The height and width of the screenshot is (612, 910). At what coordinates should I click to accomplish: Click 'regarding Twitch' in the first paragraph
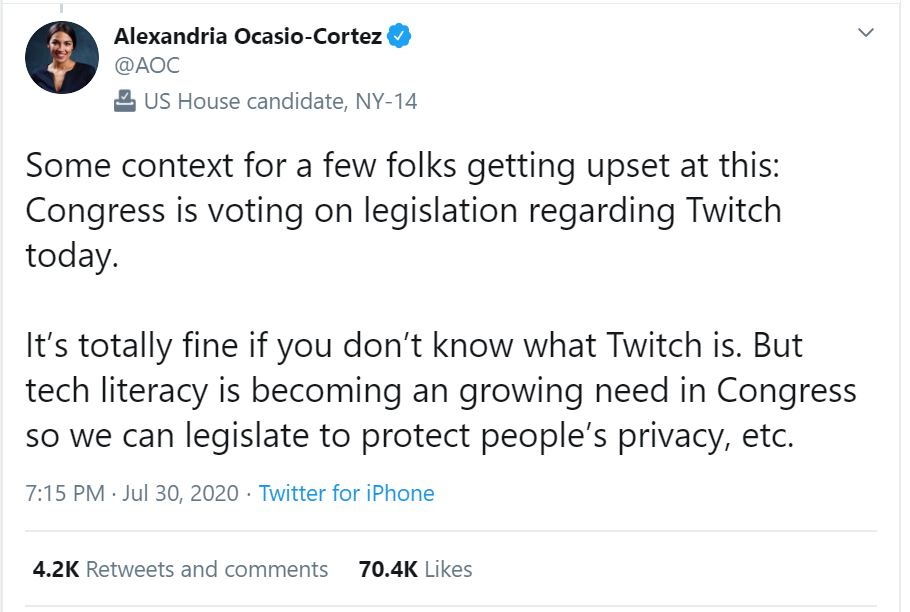click(656, 211)
